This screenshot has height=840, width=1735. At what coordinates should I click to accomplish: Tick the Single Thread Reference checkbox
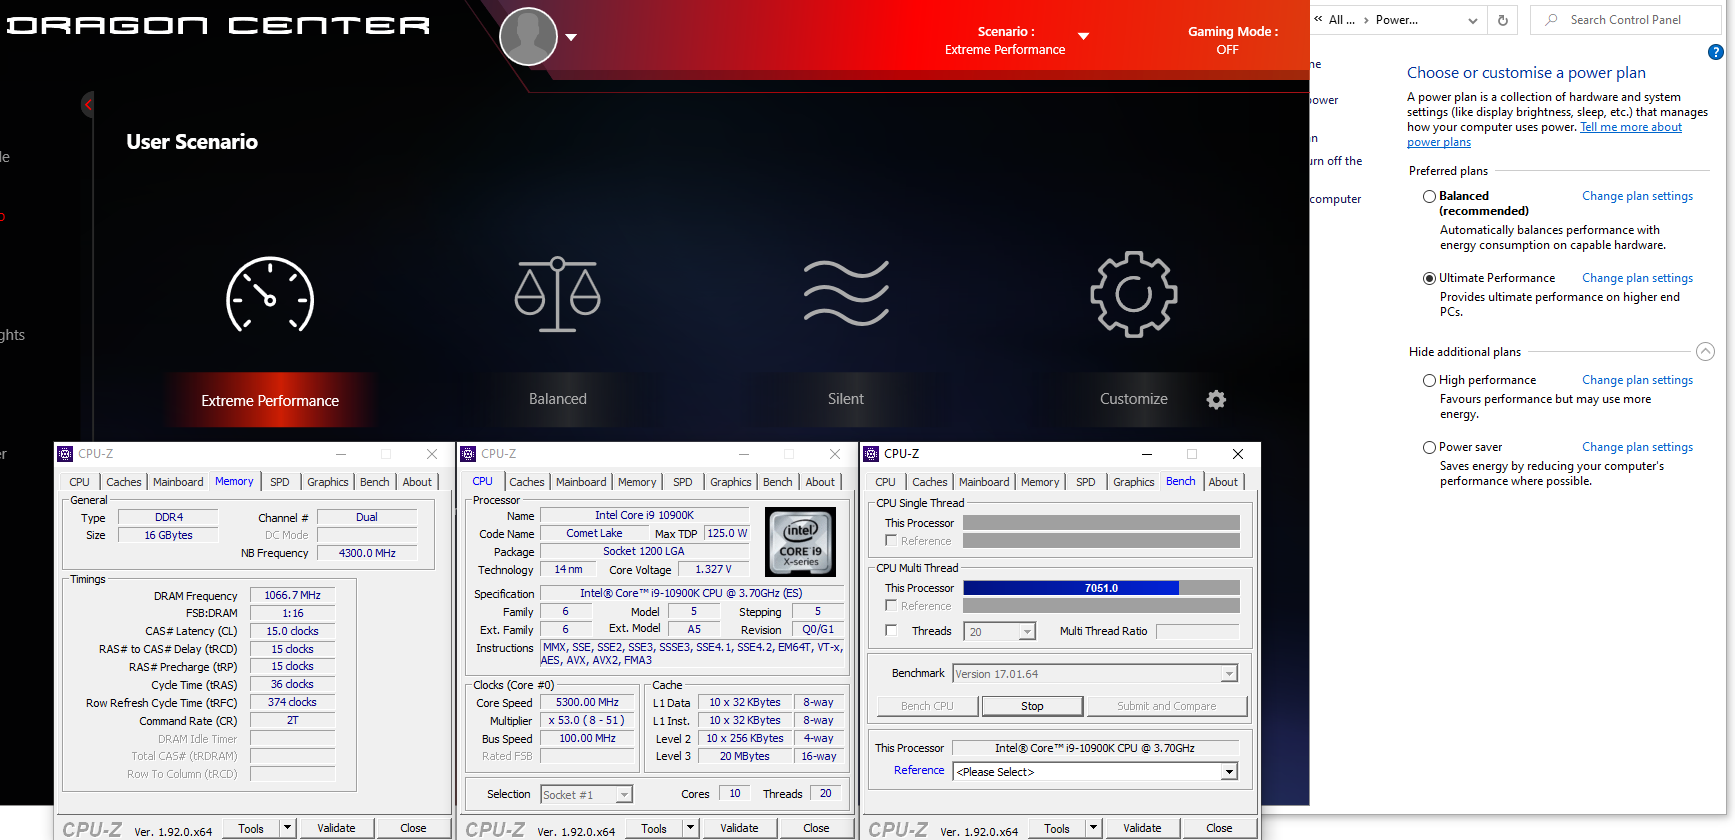891,541
